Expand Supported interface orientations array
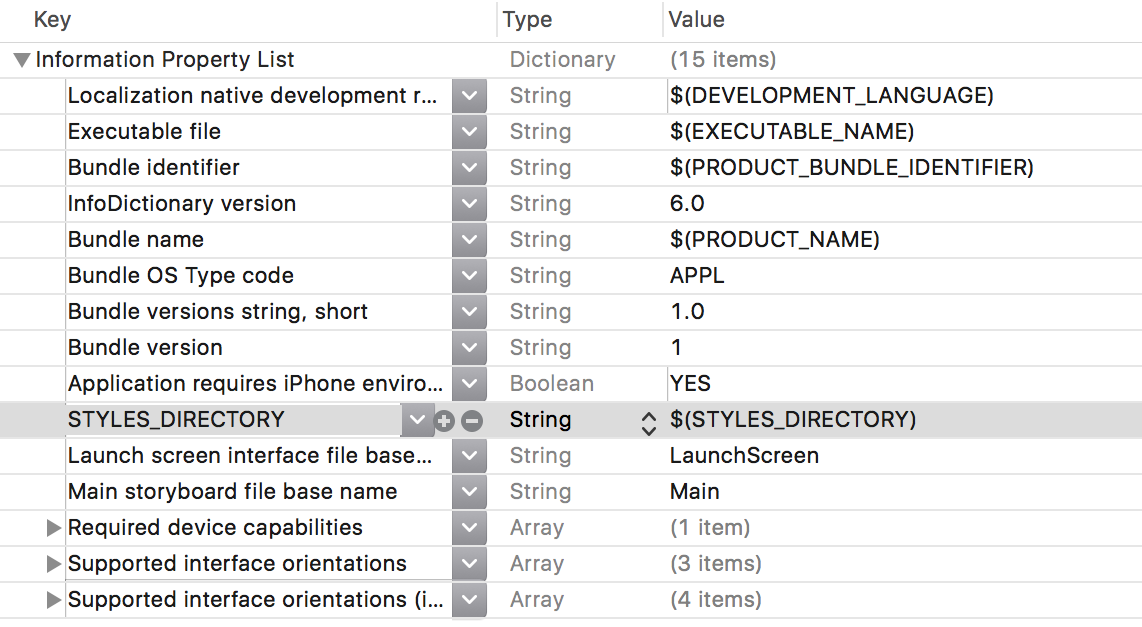This screenshot has height=627, width=1142. pos(55,564)
